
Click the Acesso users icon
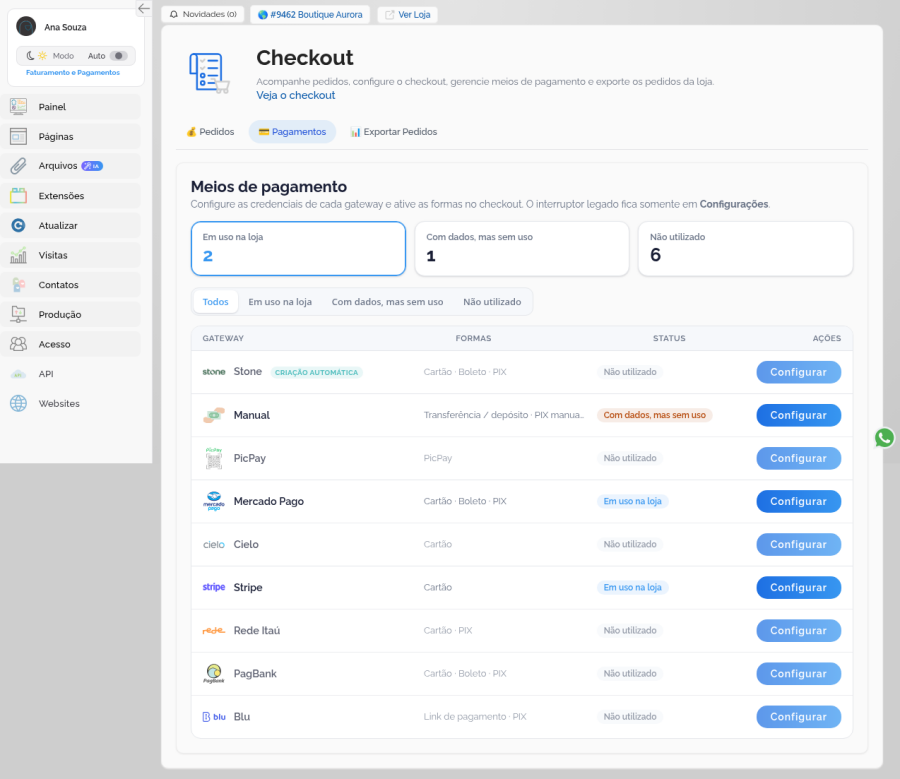tap(18, 344)
